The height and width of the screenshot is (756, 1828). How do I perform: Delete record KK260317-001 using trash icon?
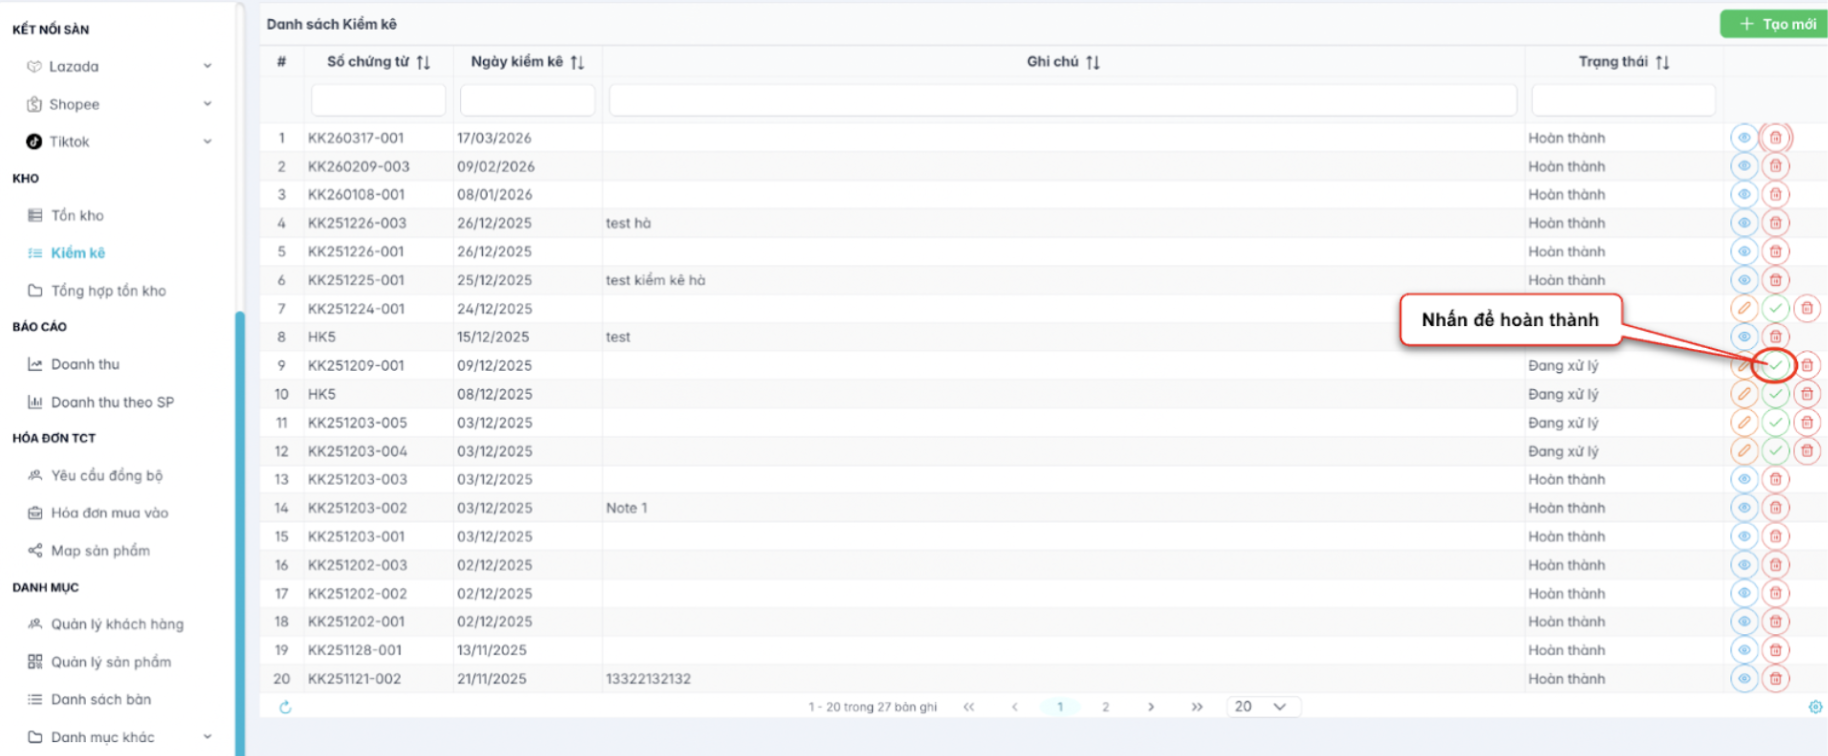[x=1775, y=138]
